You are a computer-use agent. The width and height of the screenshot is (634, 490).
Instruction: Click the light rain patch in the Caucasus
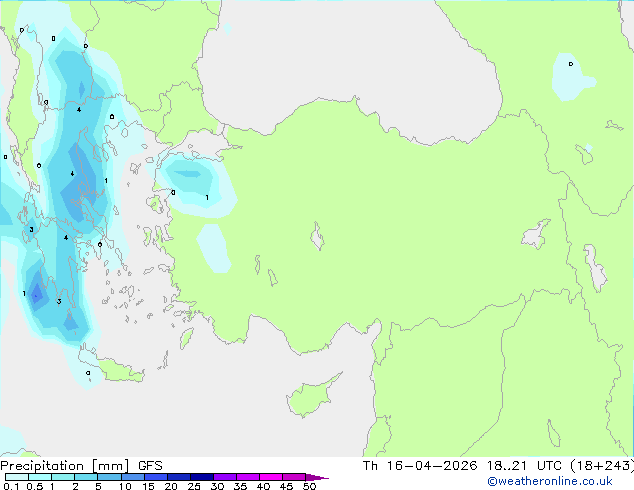pos(571,78)
